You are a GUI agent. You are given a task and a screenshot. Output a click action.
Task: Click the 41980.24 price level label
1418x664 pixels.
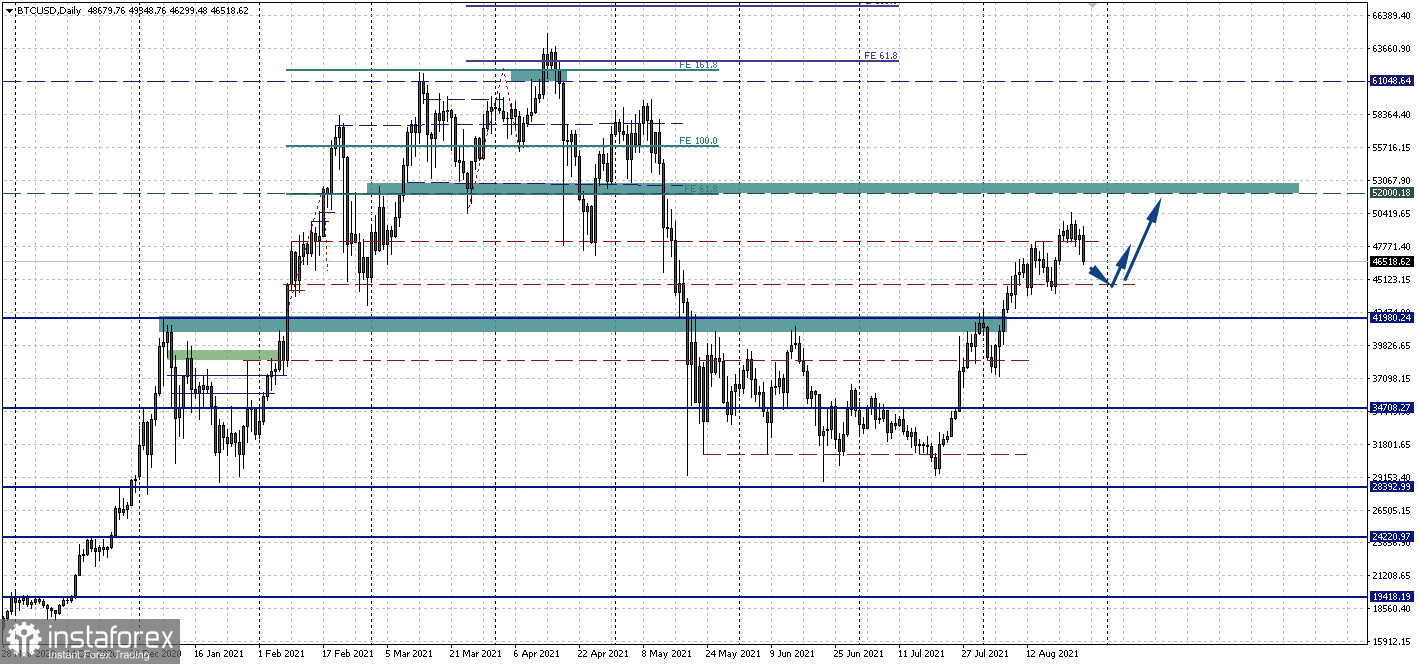1391,318
